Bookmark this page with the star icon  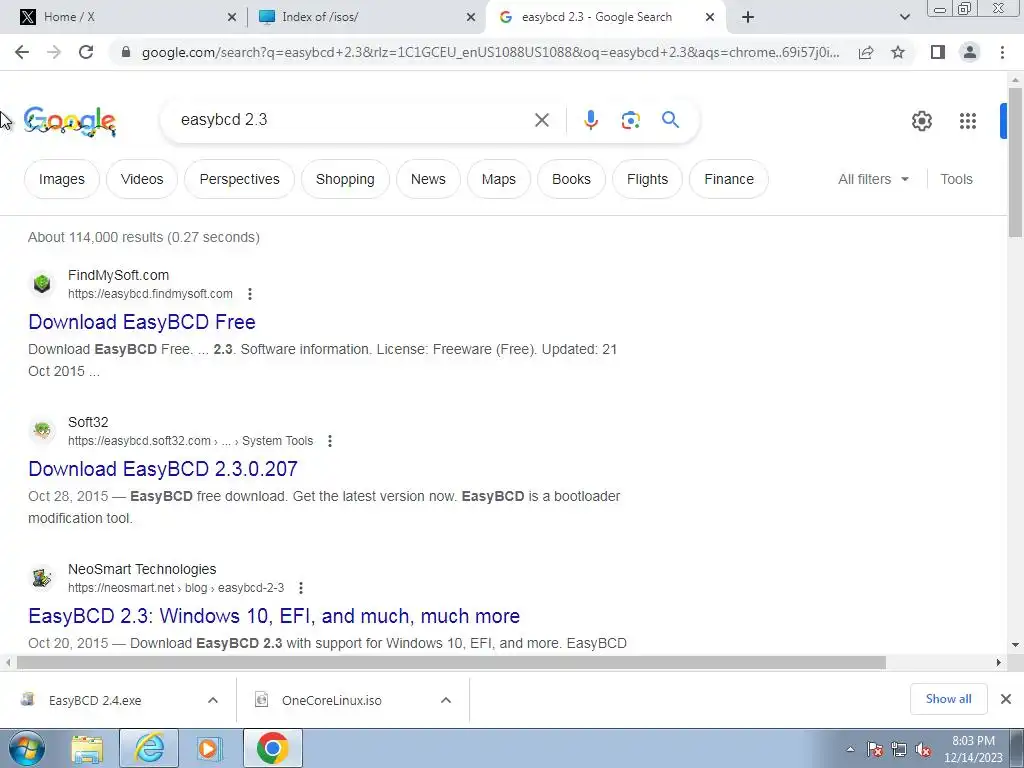click(x=898, y=52)
